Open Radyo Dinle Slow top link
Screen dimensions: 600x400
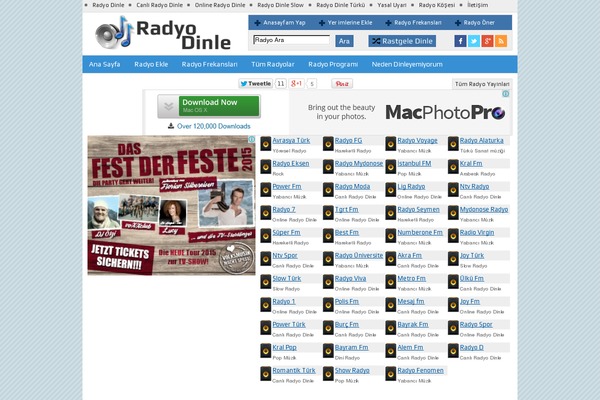pos(280,5)
